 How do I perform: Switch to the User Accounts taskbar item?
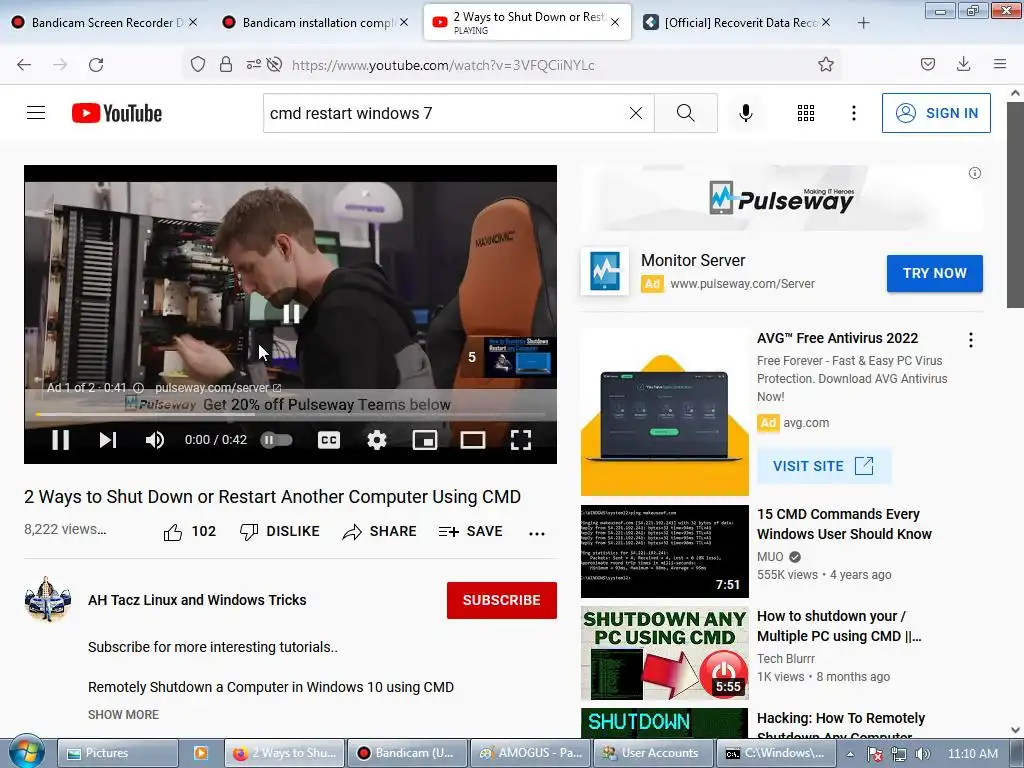[652, 753]
